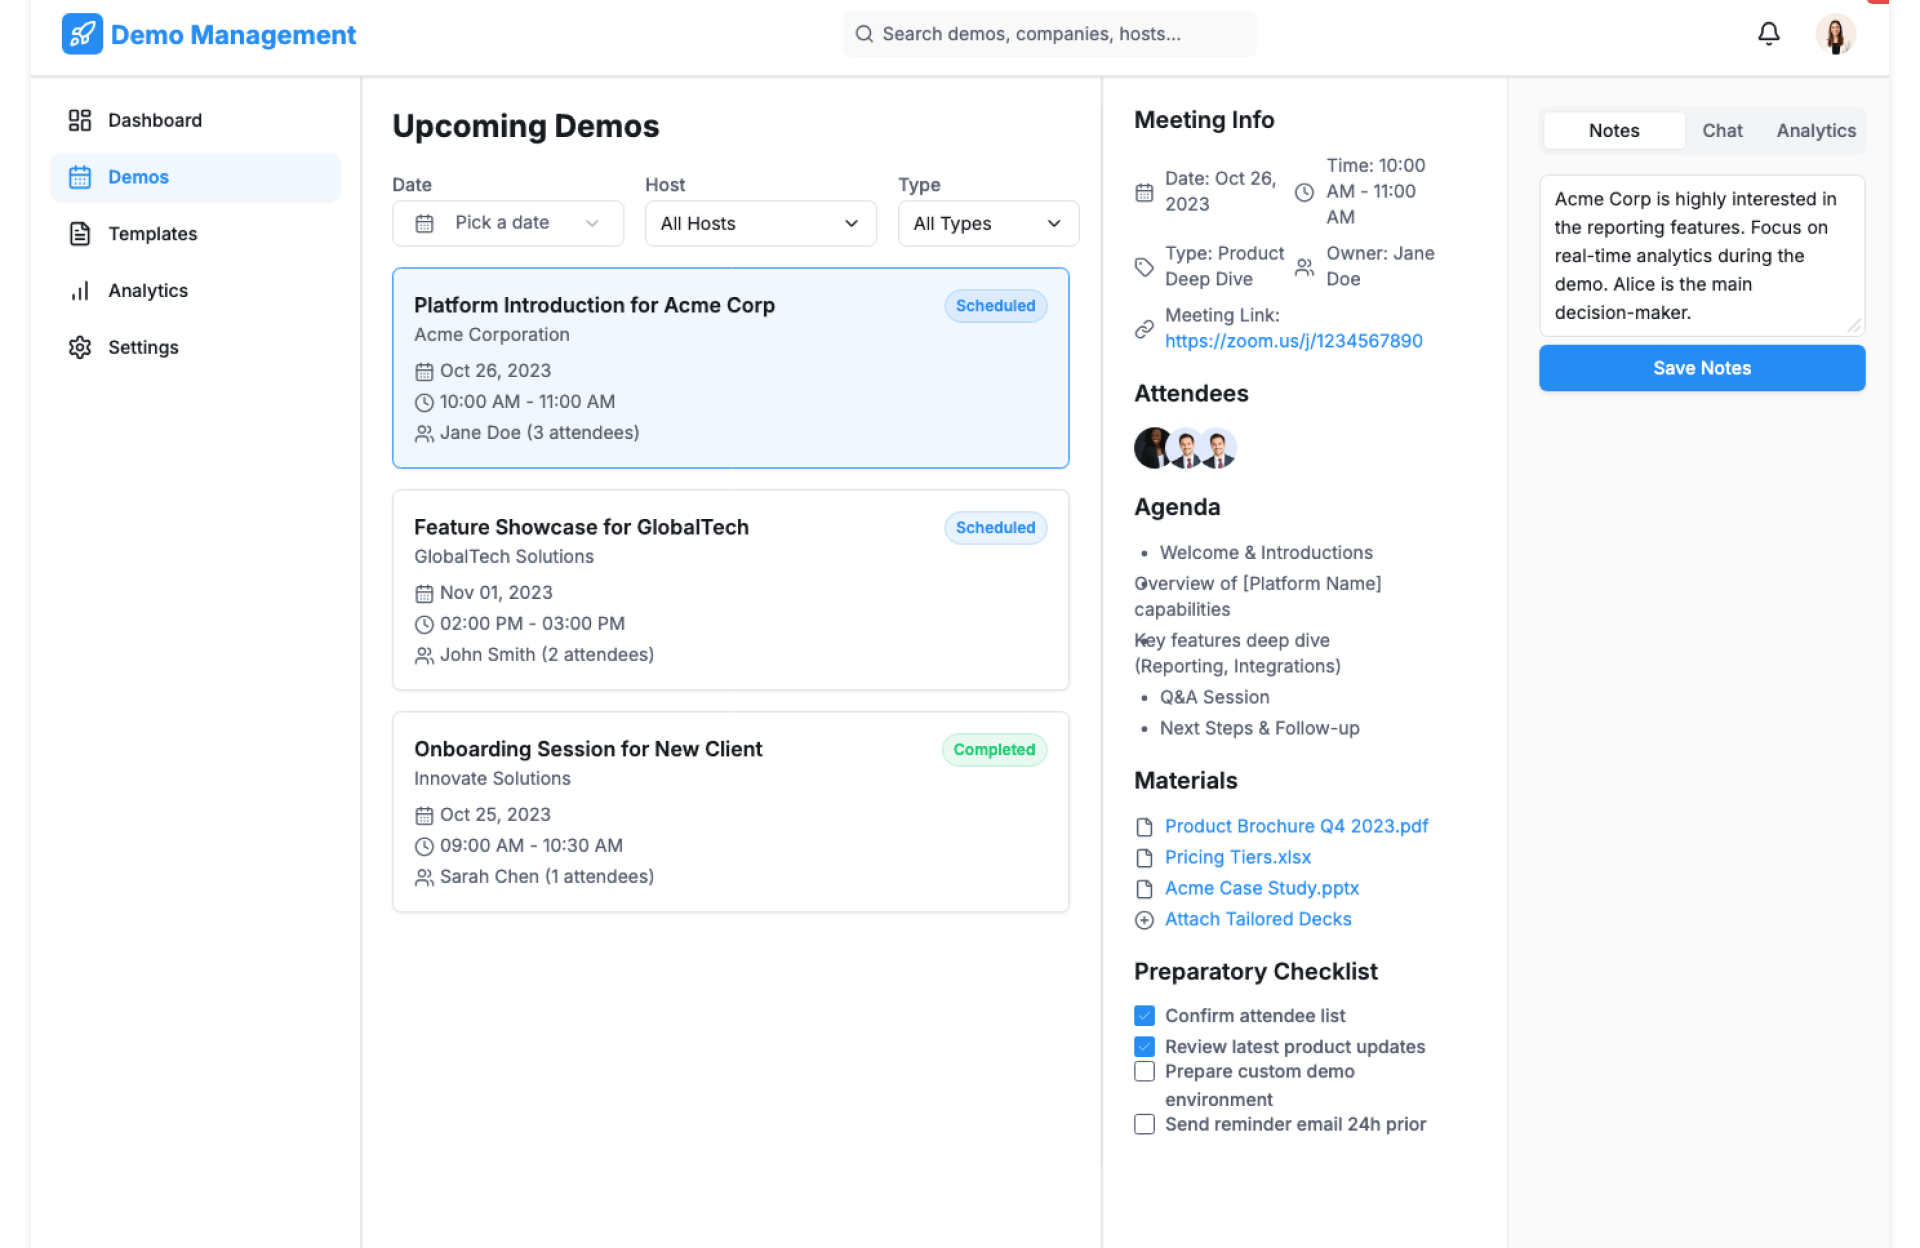Screen dimensions: 1920x1248
Task: Uncheck Confirm attendee list checkbox
Action: point(1144,1016)
